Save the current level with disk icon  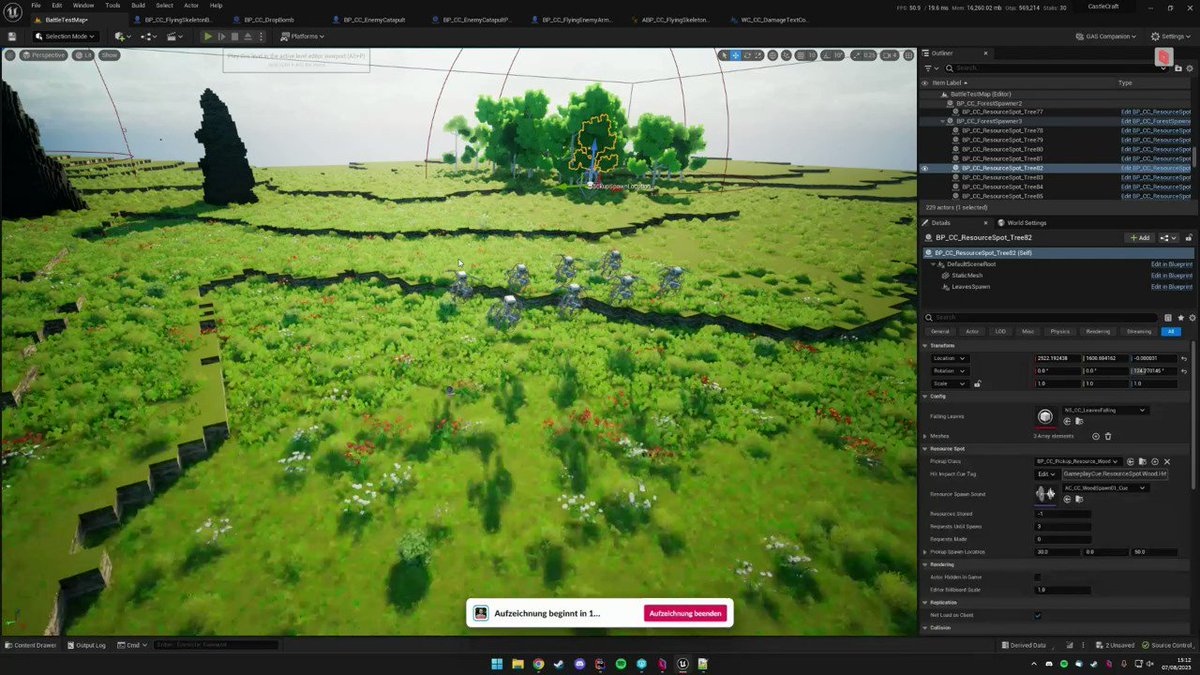tap(12, 36)
